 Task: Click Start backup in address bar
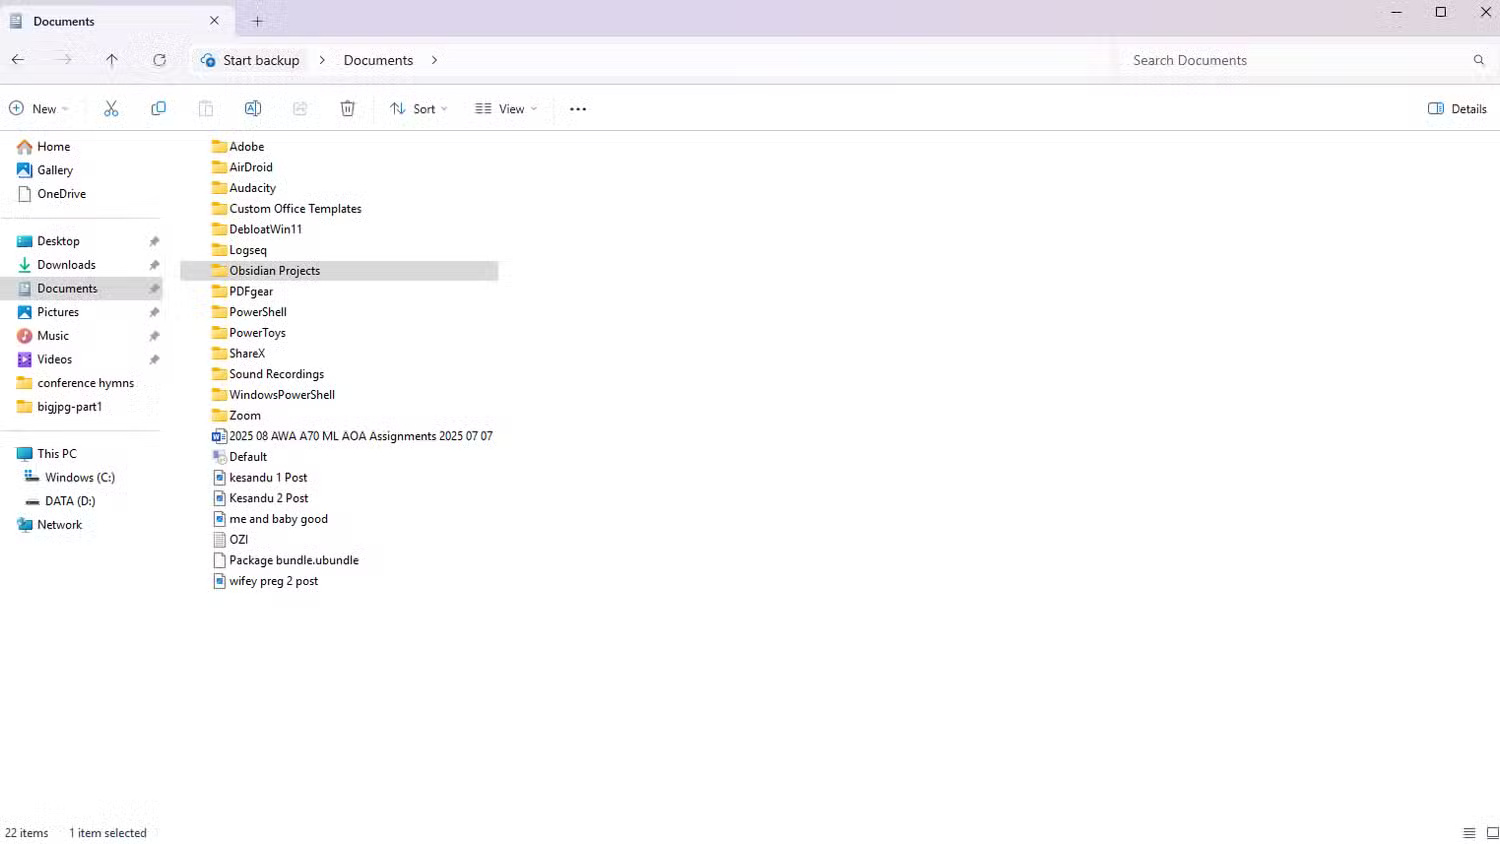pyautogui.click(x=261, y=60)
